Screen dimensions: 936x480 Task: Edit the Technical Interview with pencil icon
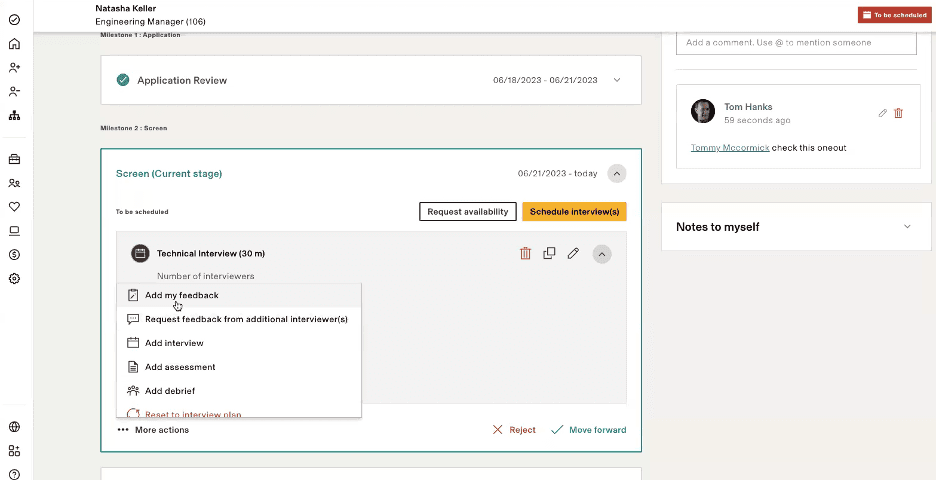(573, 254)
